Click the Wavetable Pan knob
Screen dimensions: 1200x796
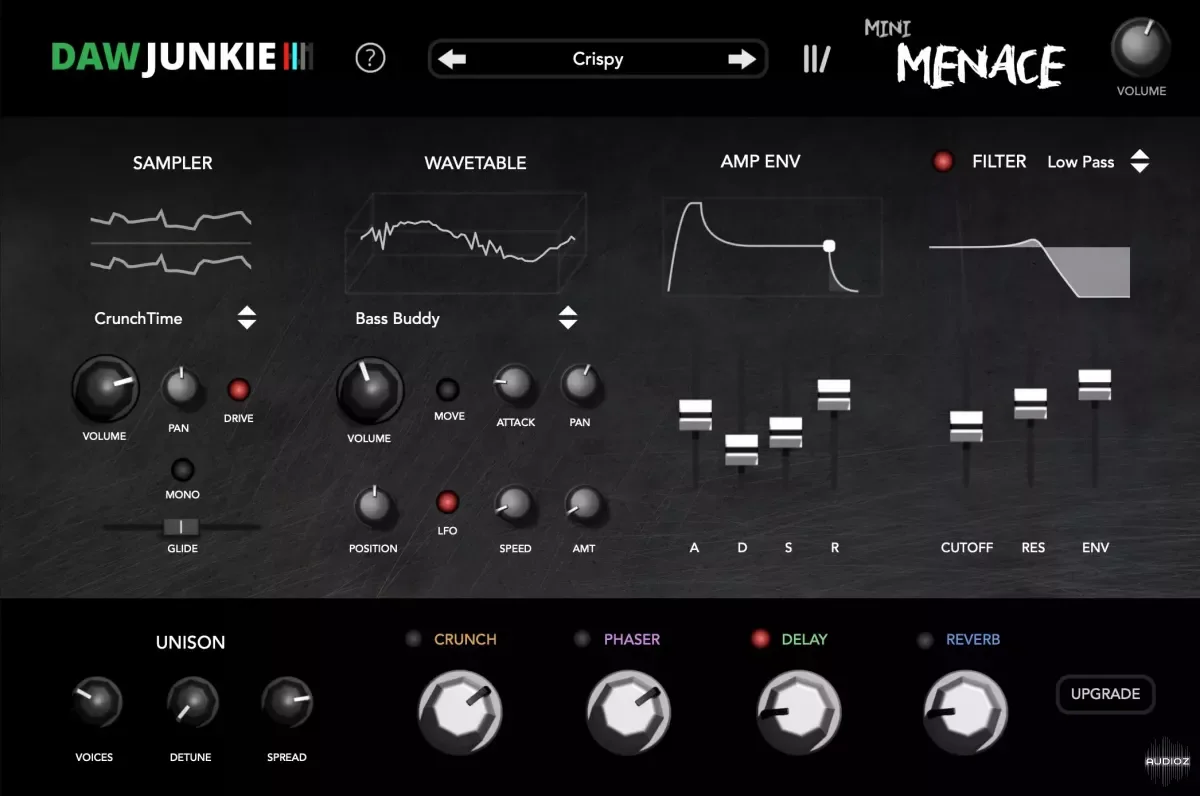580,385
